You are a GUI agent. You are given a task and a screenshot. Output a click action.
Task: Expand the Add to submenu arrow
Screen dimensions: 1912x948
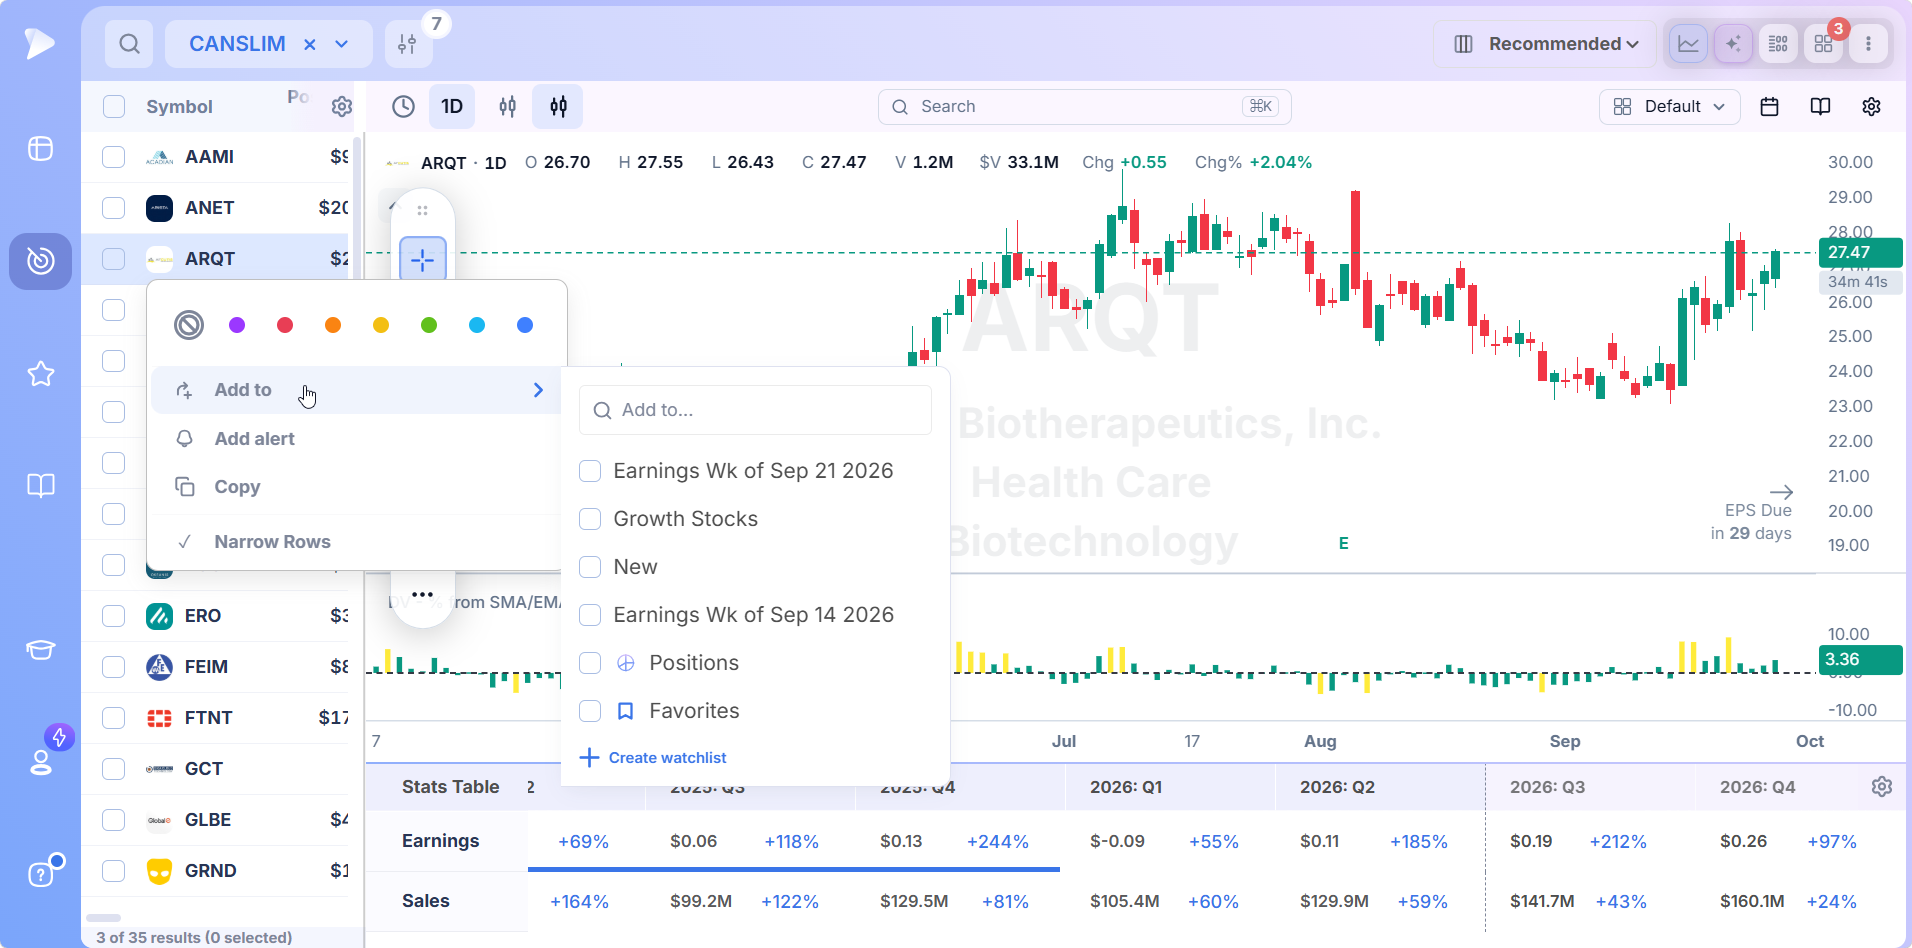pos(538,390)
